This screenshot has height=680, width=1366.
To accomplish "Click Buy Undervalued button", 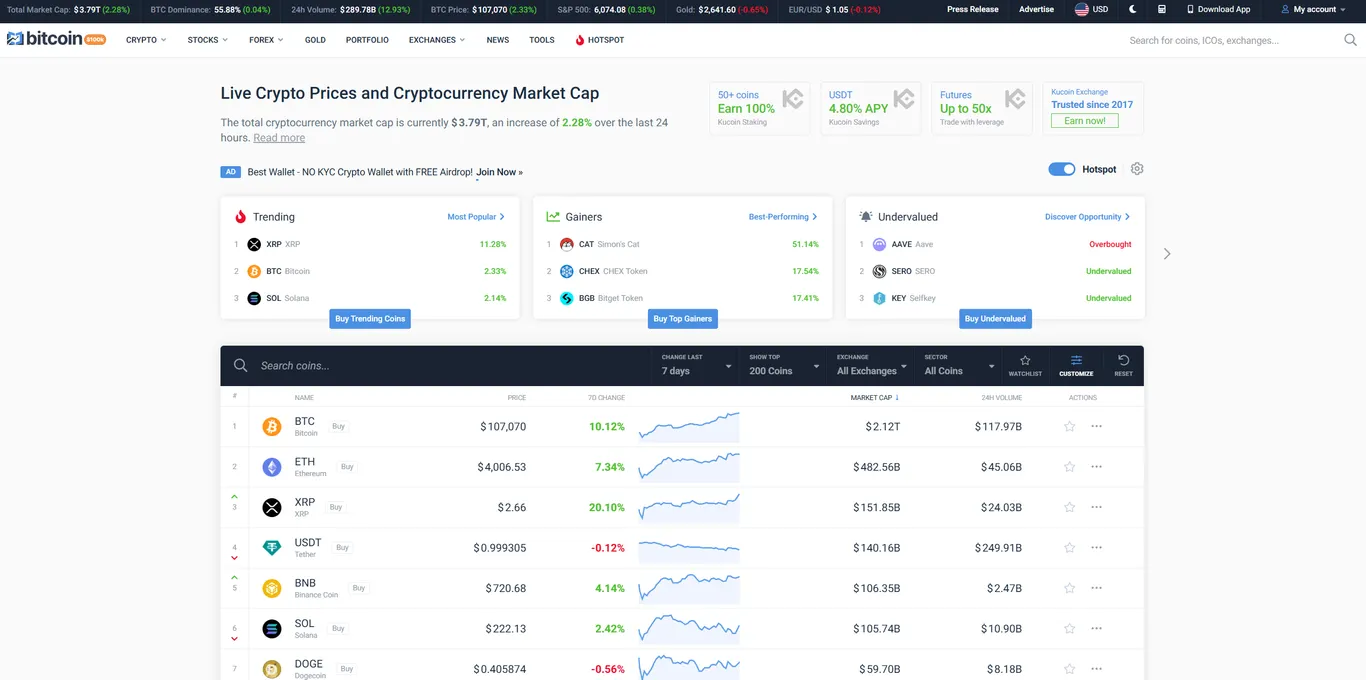I will 995,318.
